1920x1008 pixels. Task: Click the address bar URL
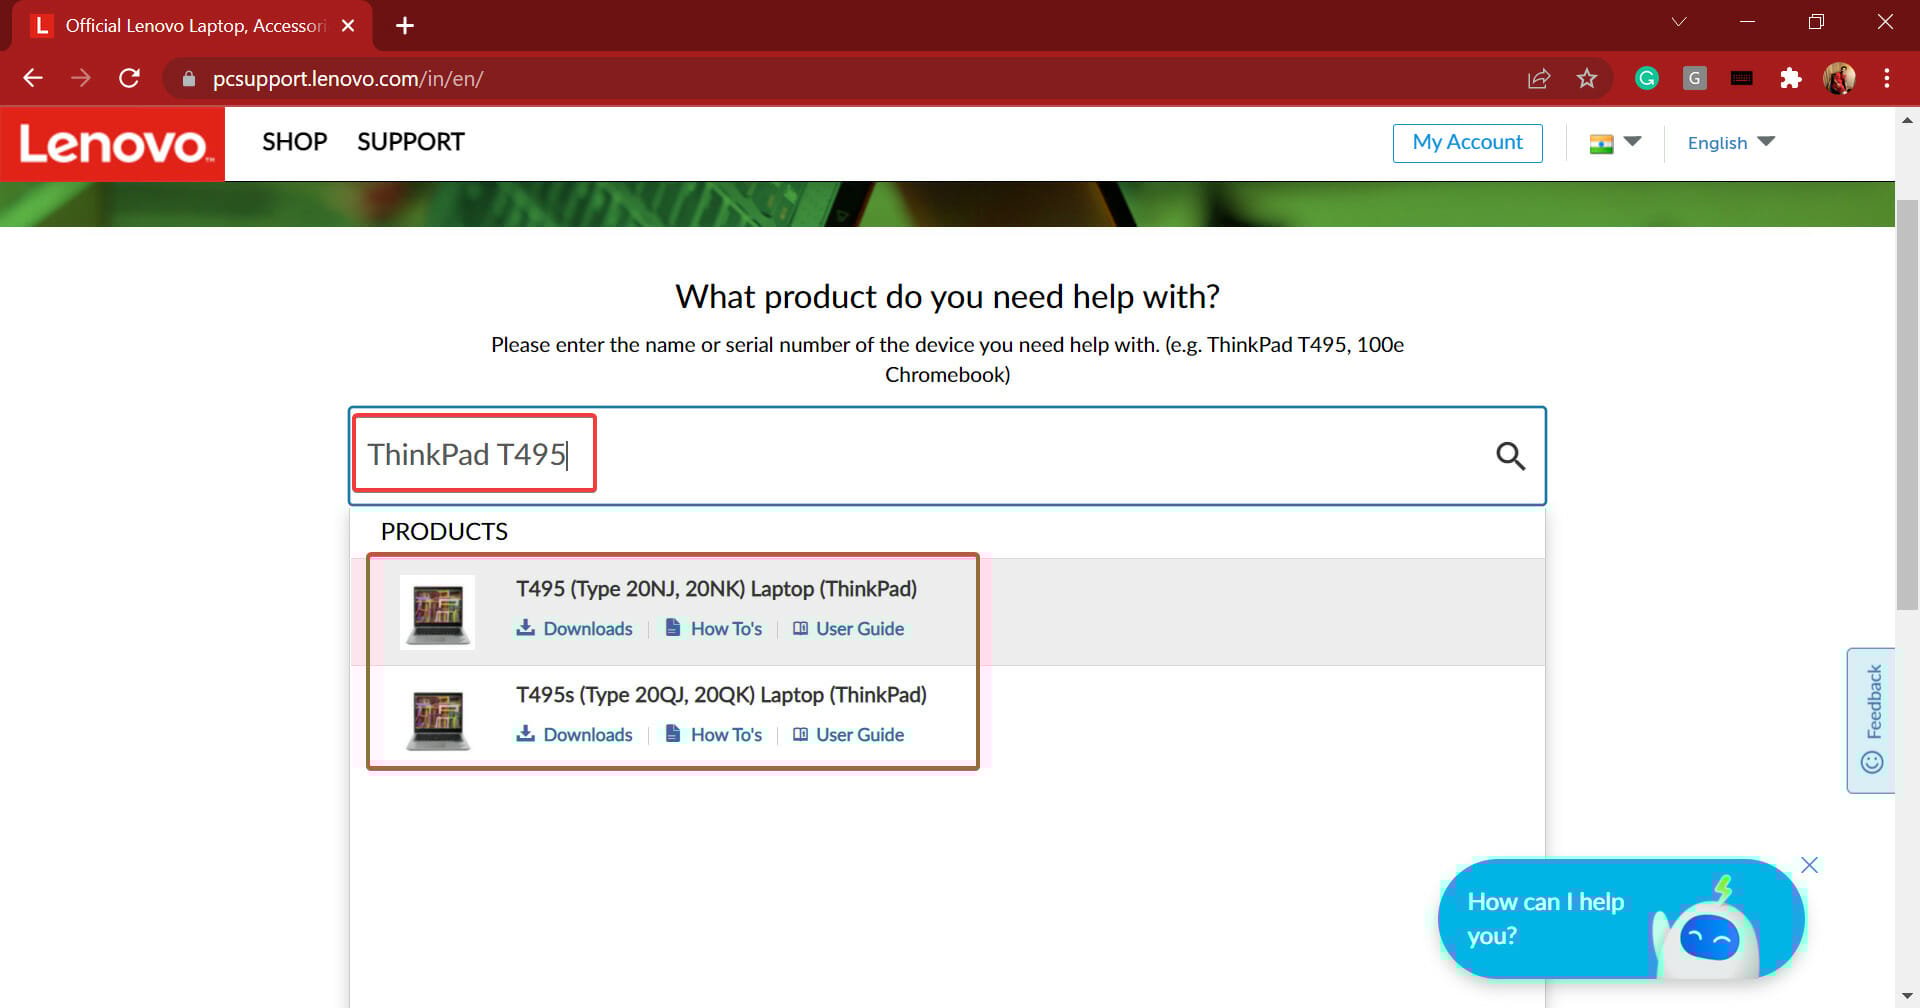(348, 79)
